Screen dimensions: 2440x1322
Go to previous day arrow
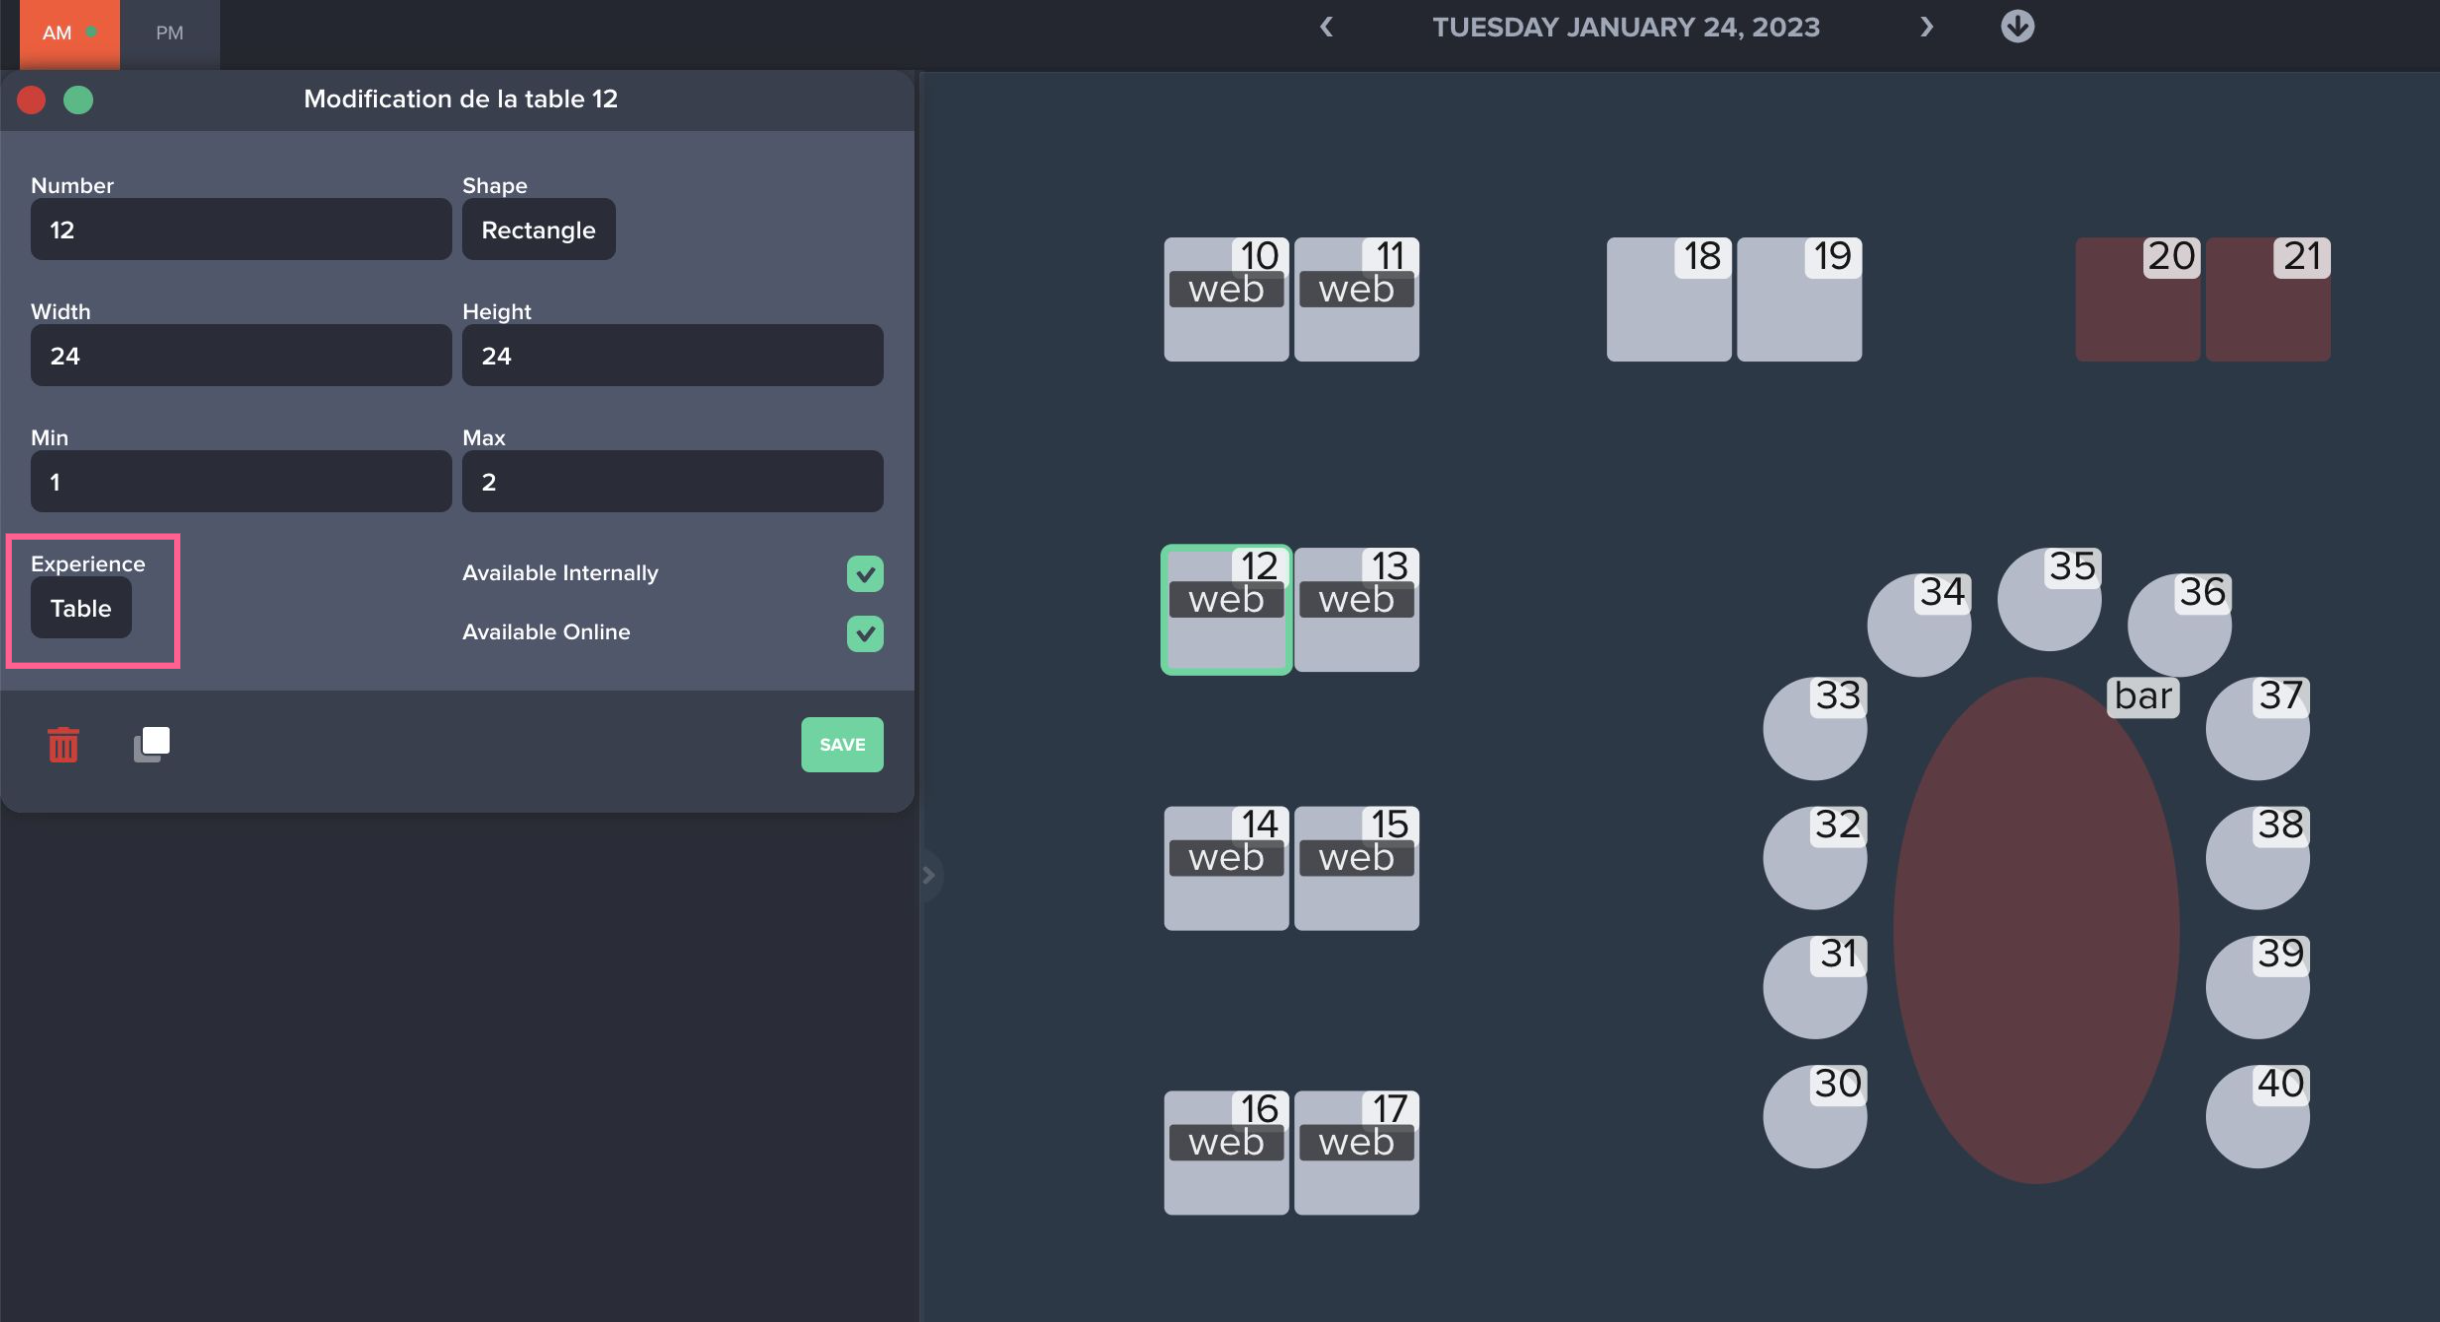point(1326,27)
